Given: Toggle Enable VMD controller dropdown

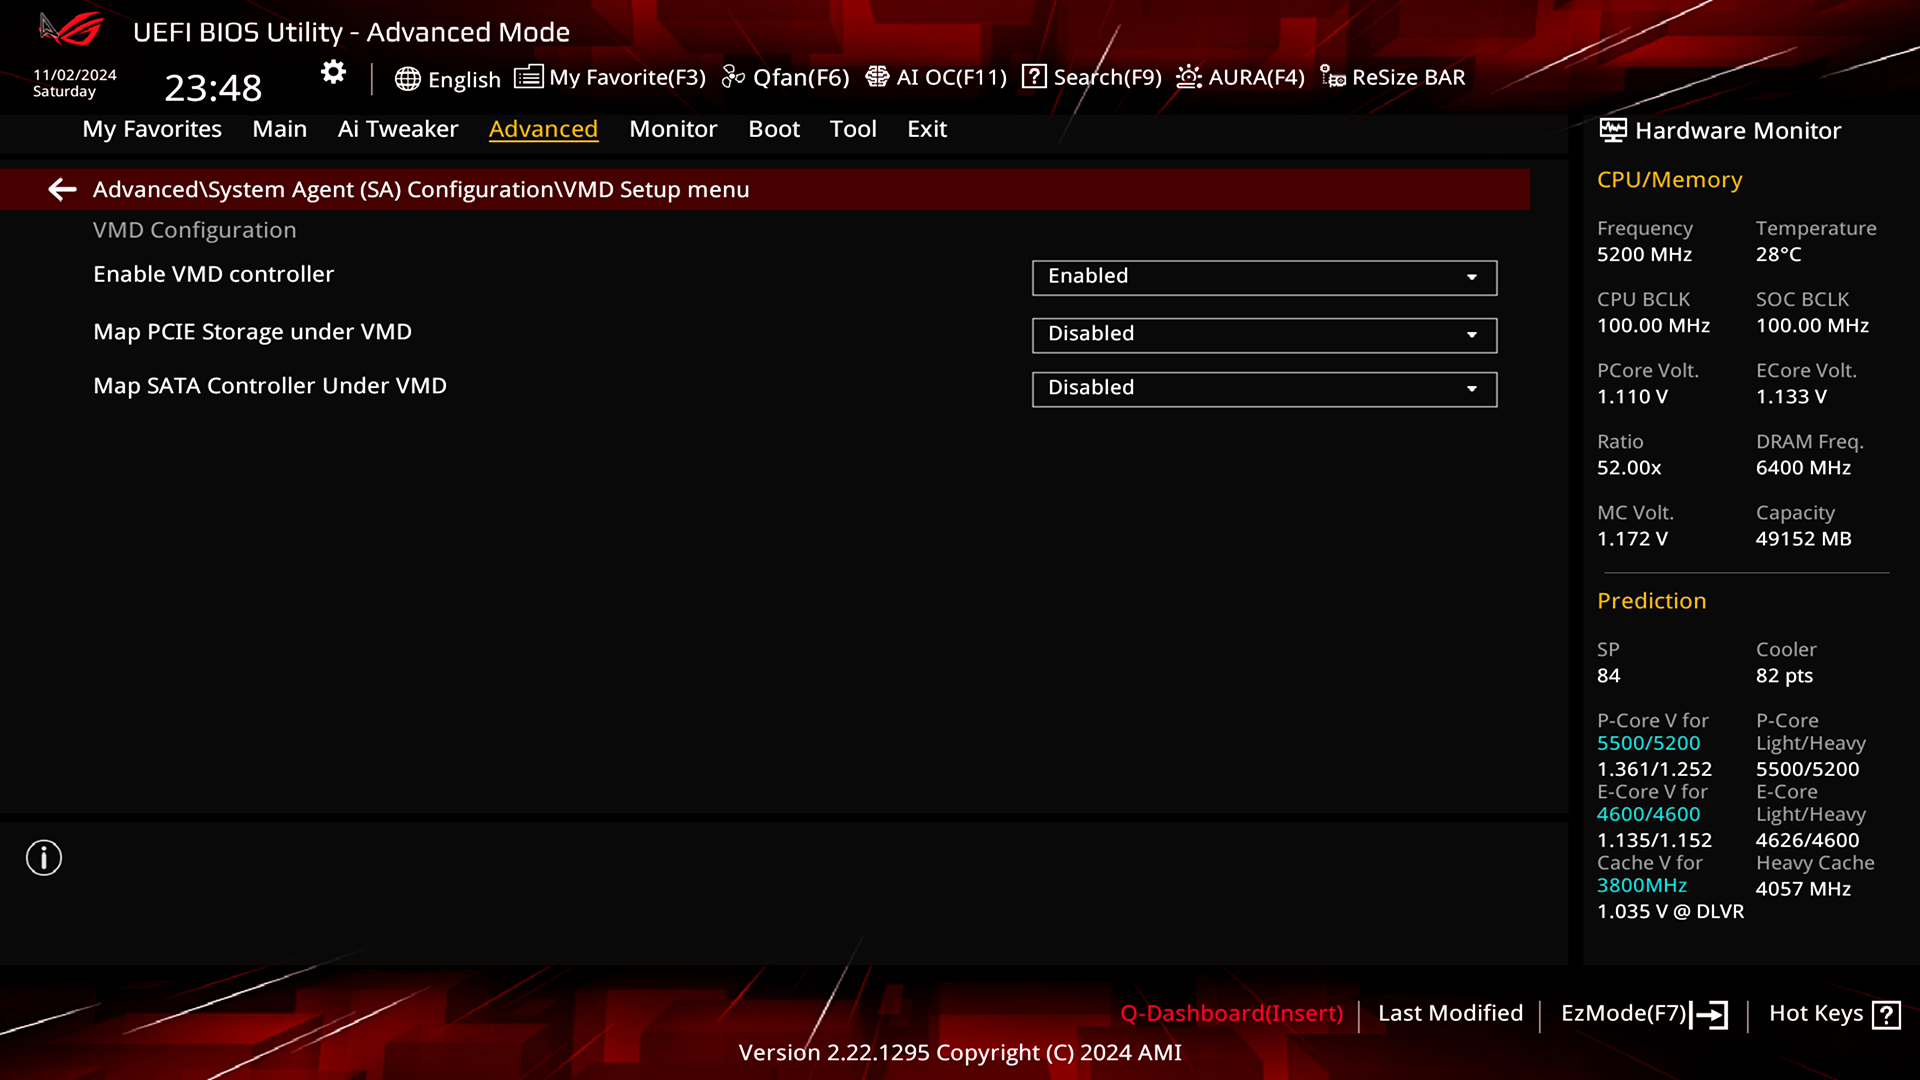Looking at the screenshot, I should [x=1263, y=276].
